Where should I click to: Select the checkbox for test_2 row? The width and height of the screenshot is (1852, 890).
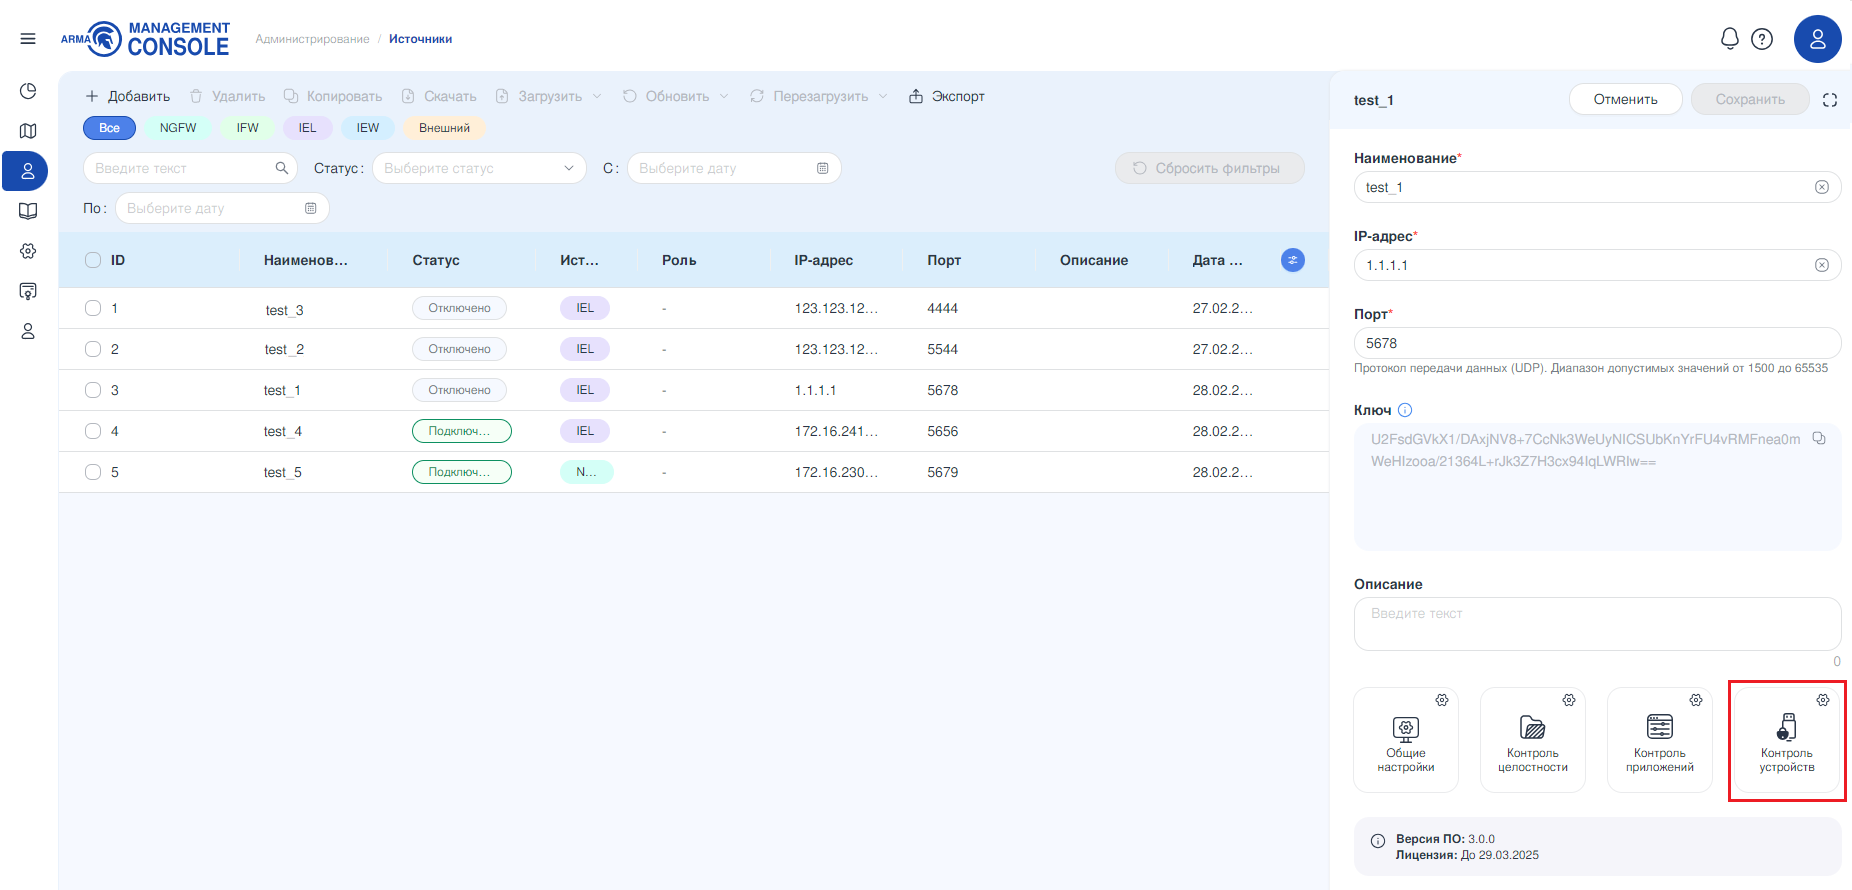(x=93, y=349)
